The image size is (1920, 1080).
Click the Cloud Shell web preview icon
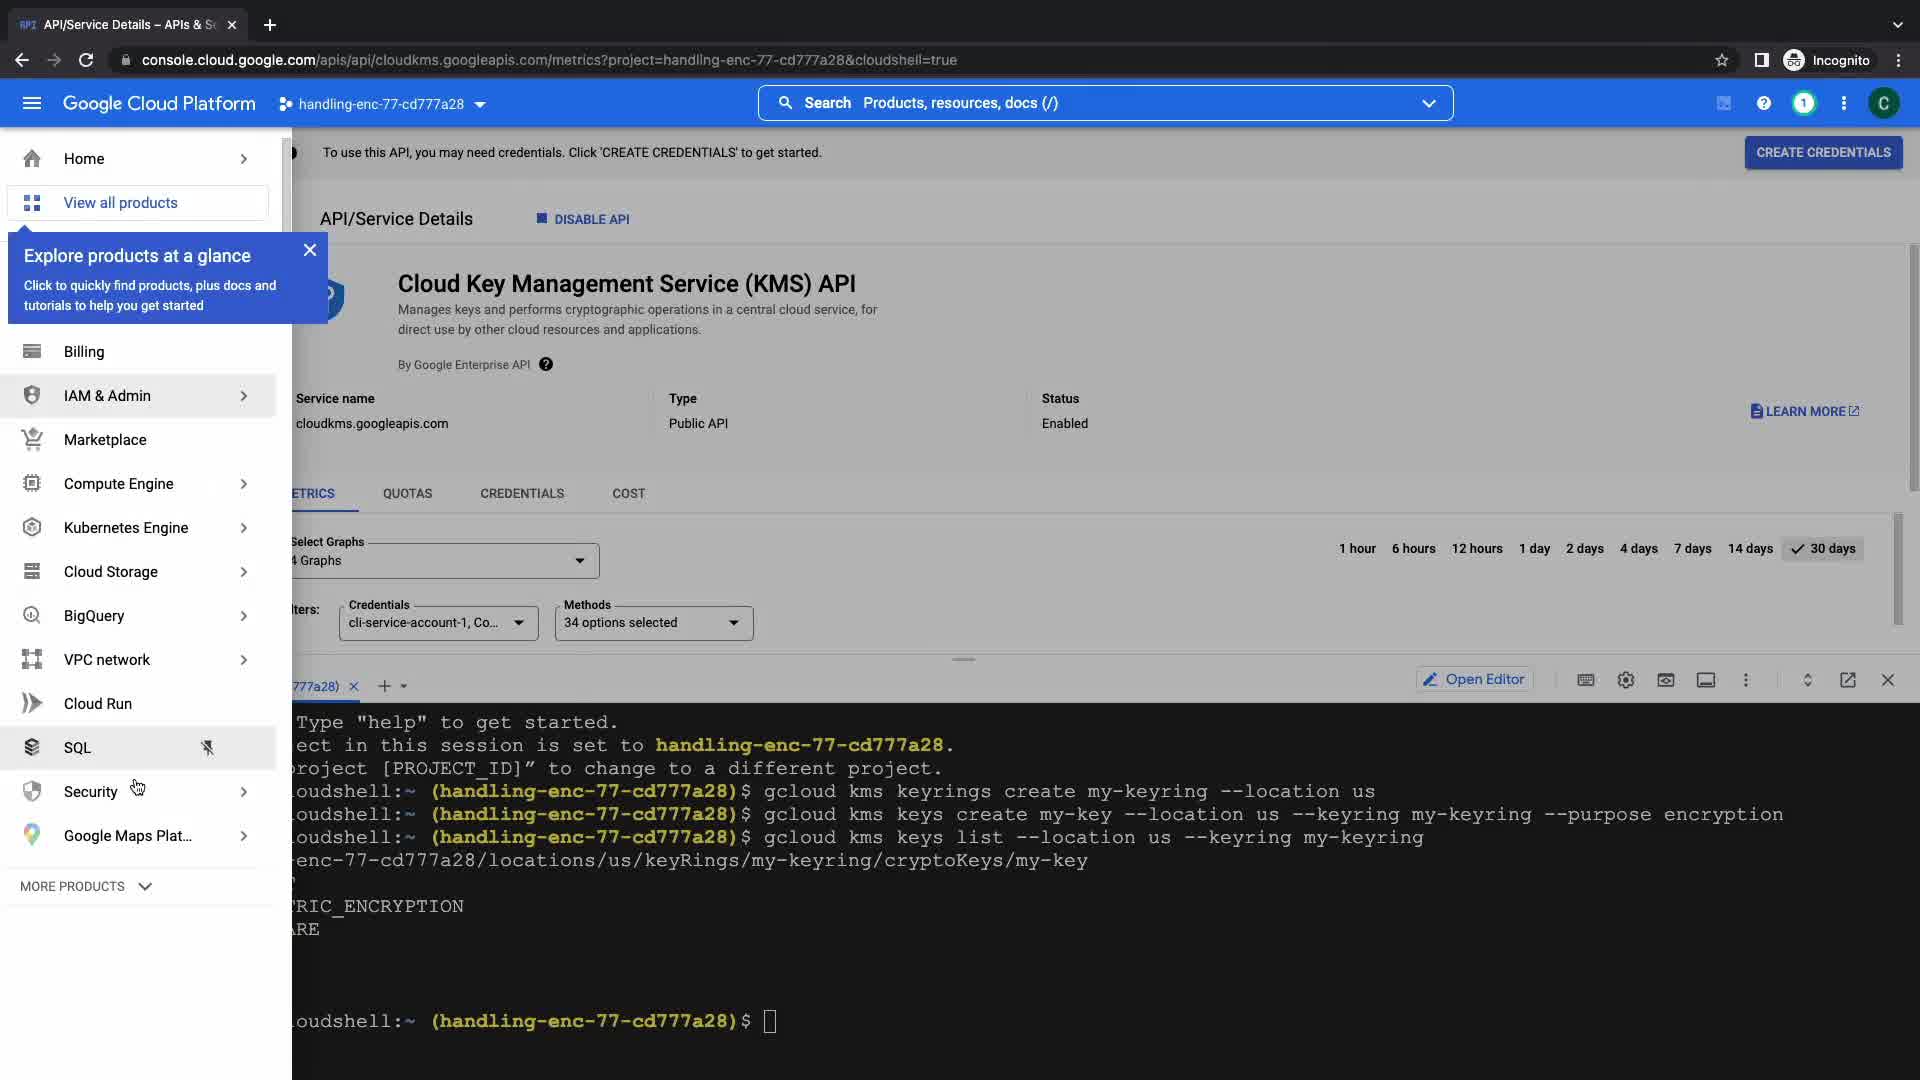point(1665,680)
